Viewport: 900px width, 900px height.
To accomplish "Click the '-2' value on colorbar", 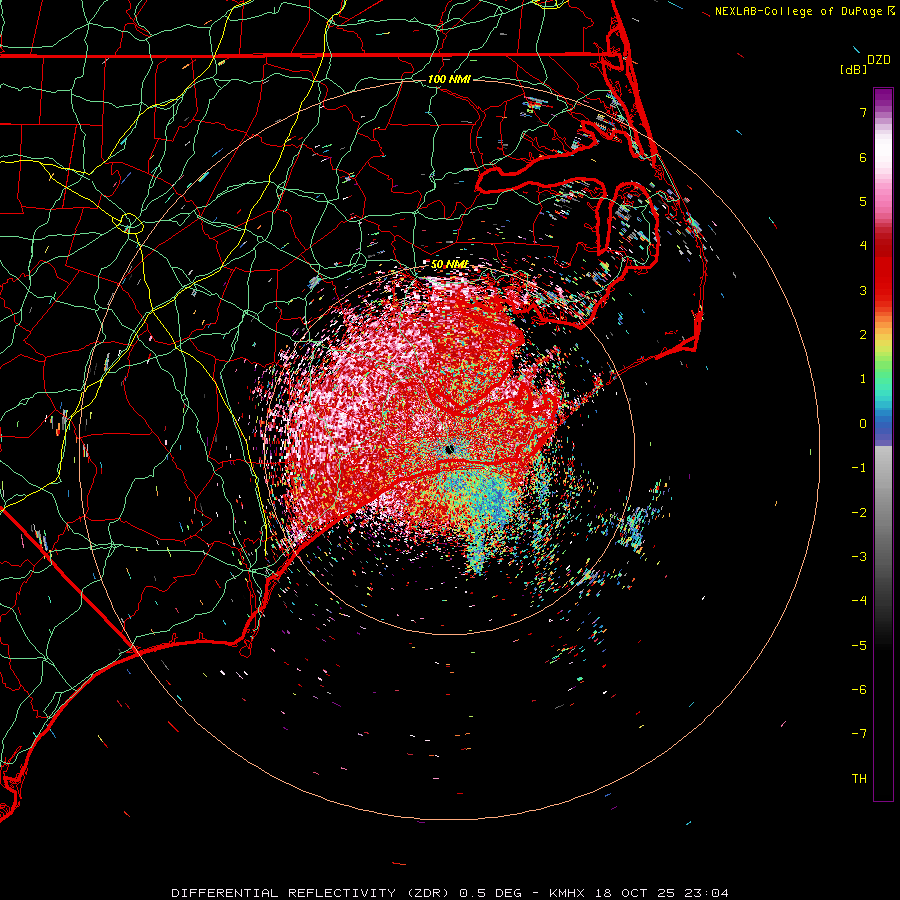I will point(859,513).
